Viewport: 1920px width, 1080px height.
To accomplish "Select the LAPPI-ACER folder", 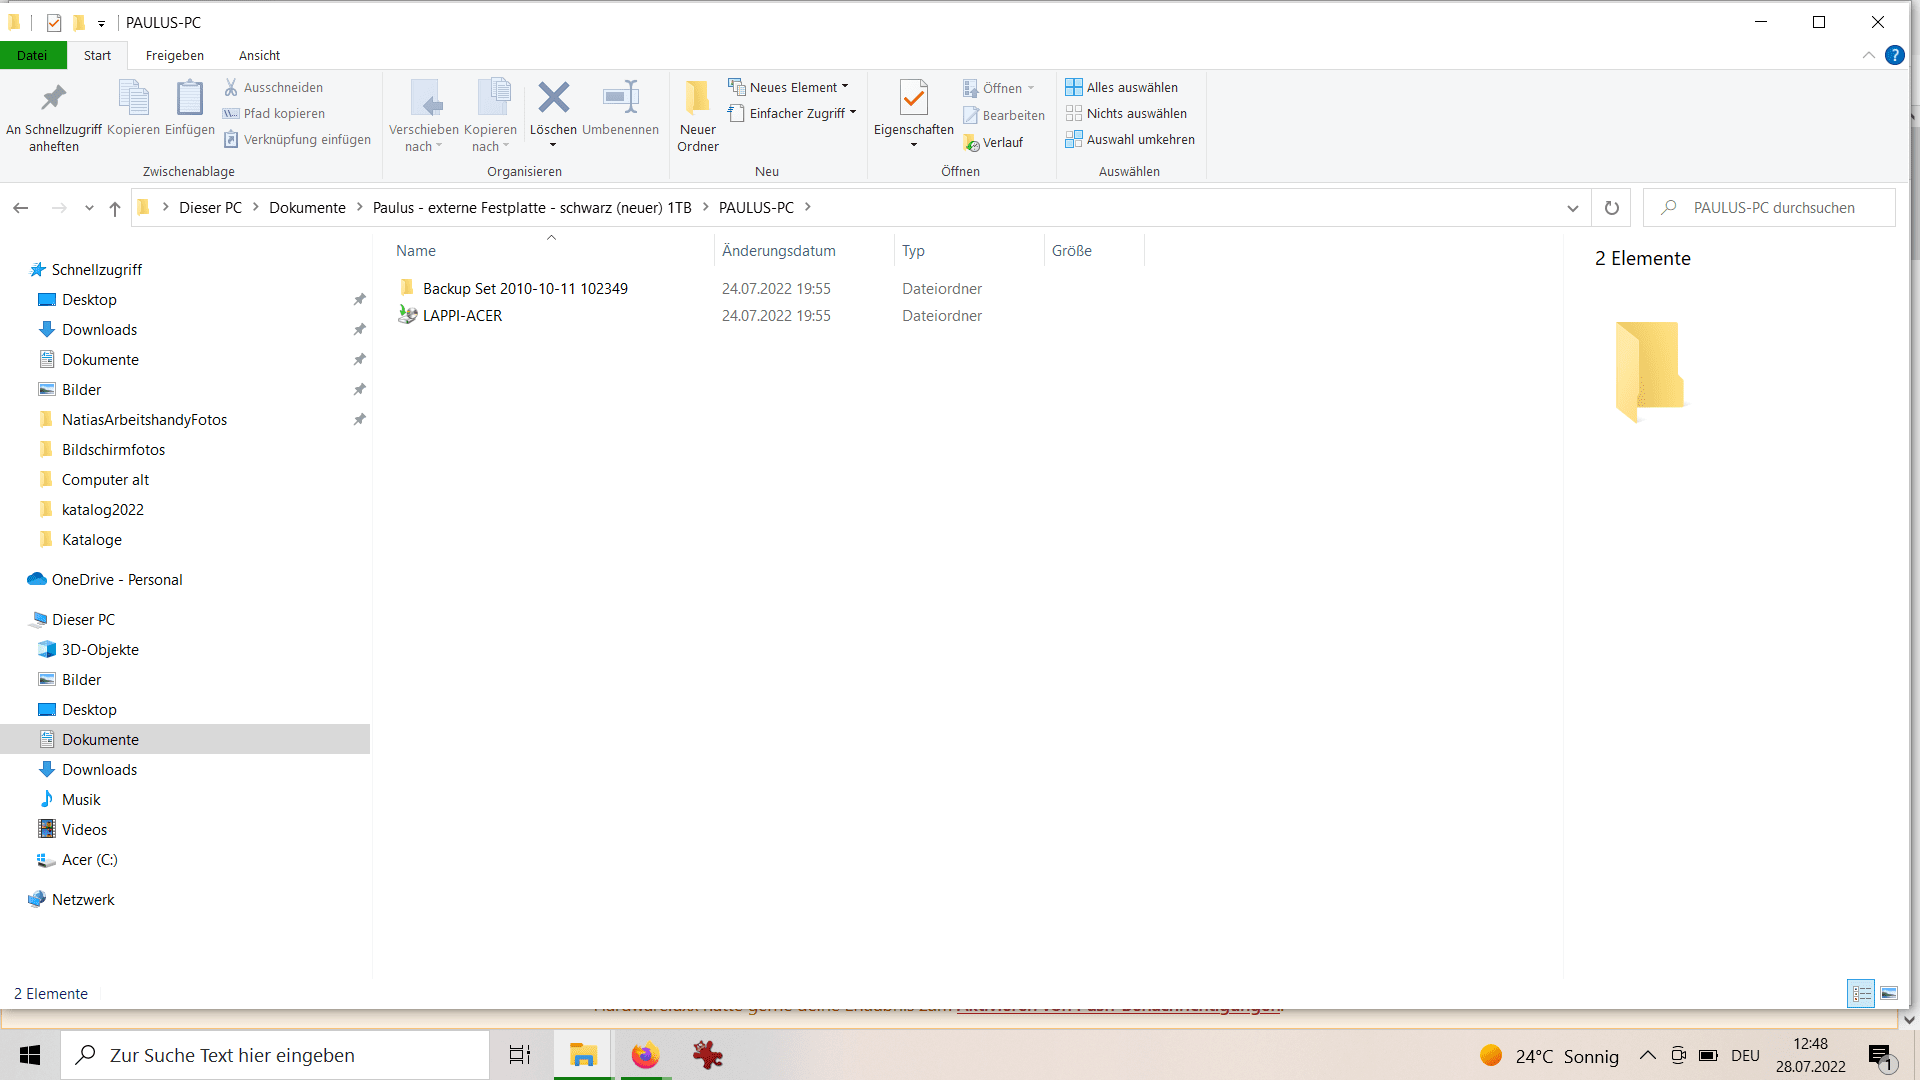I will point(462,315).
